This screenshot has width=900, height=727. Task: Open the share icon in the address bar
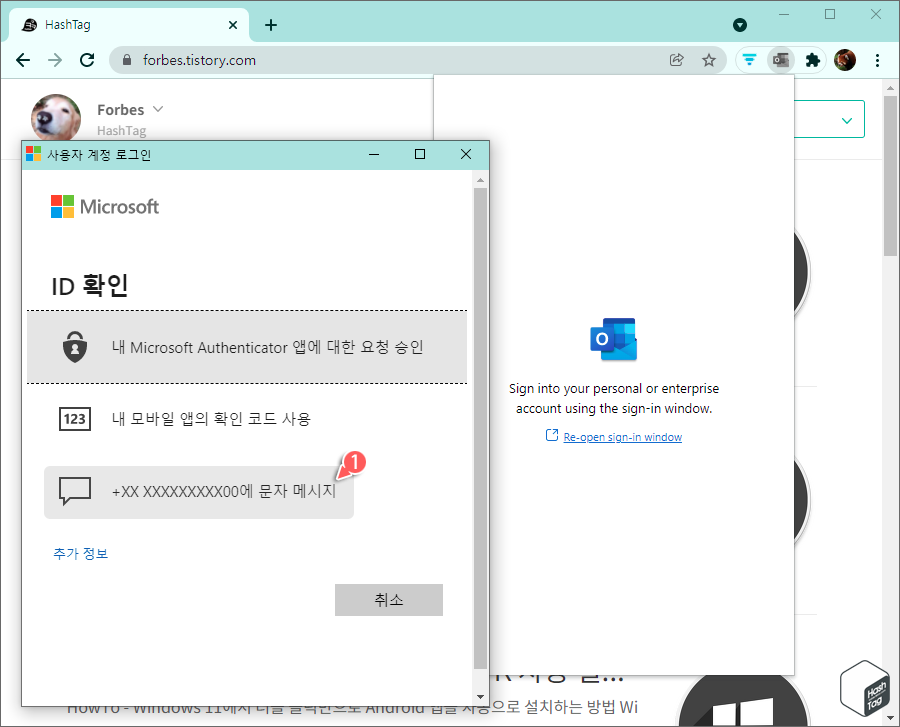(x=677, y=60)
